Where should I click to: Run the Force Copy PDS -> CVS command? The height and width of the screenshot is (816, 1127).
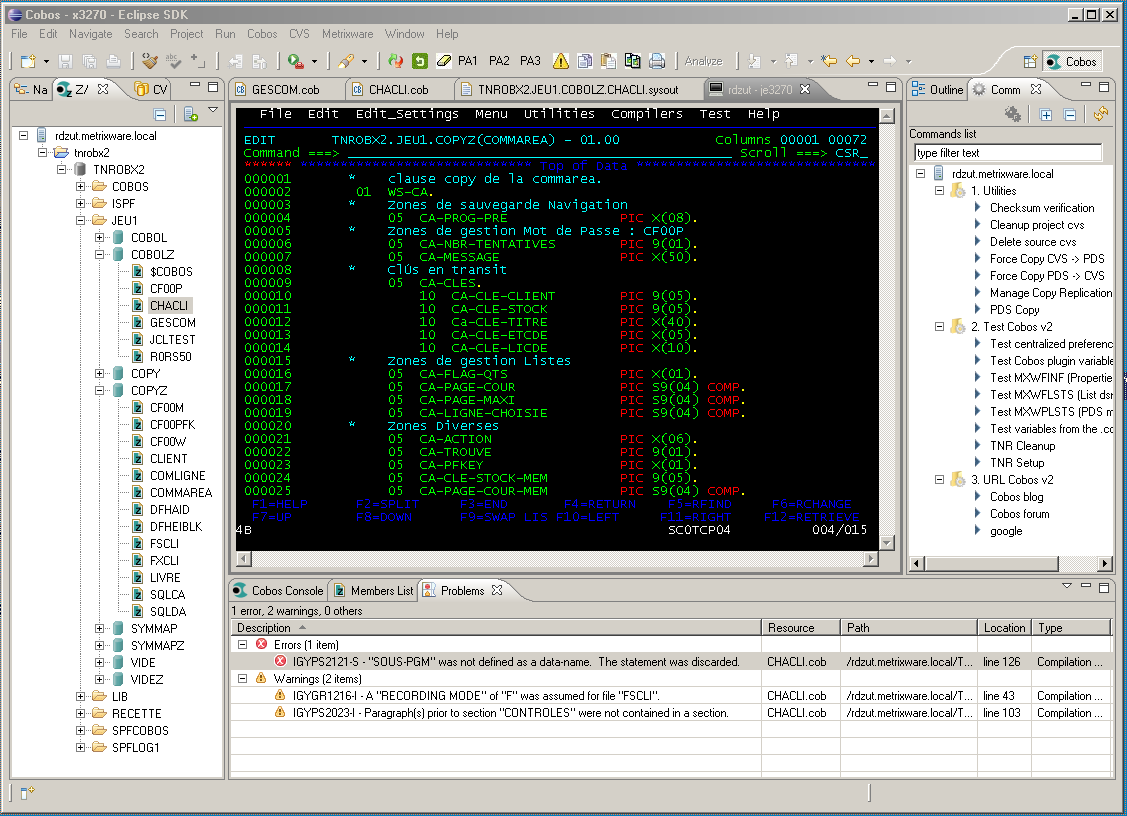(1046, 276)
